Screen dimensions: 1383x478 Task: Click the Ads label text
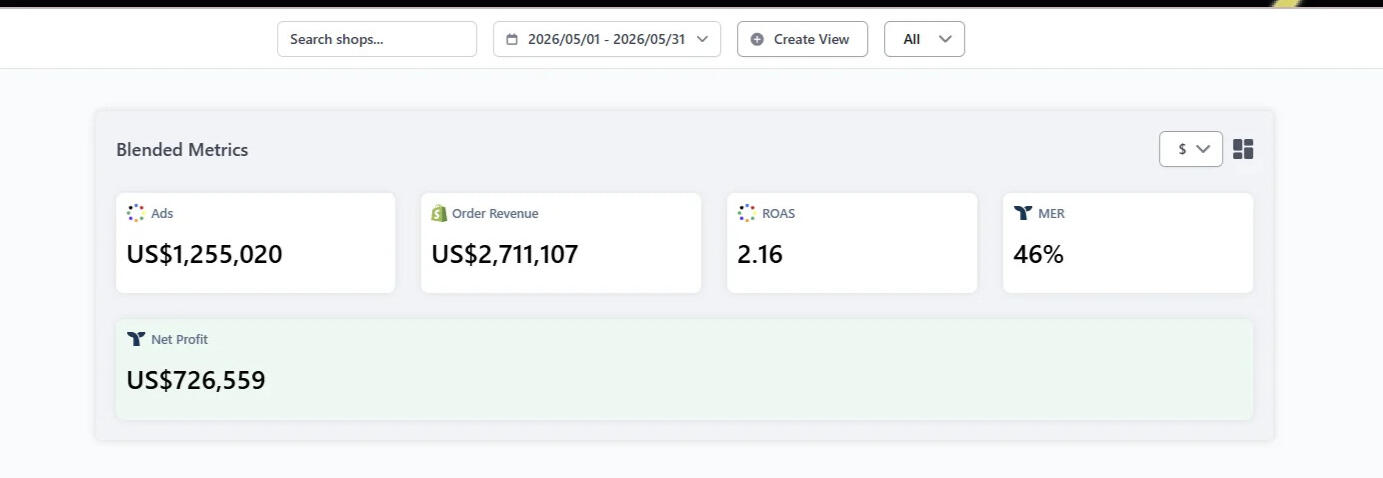coord(162,213)
